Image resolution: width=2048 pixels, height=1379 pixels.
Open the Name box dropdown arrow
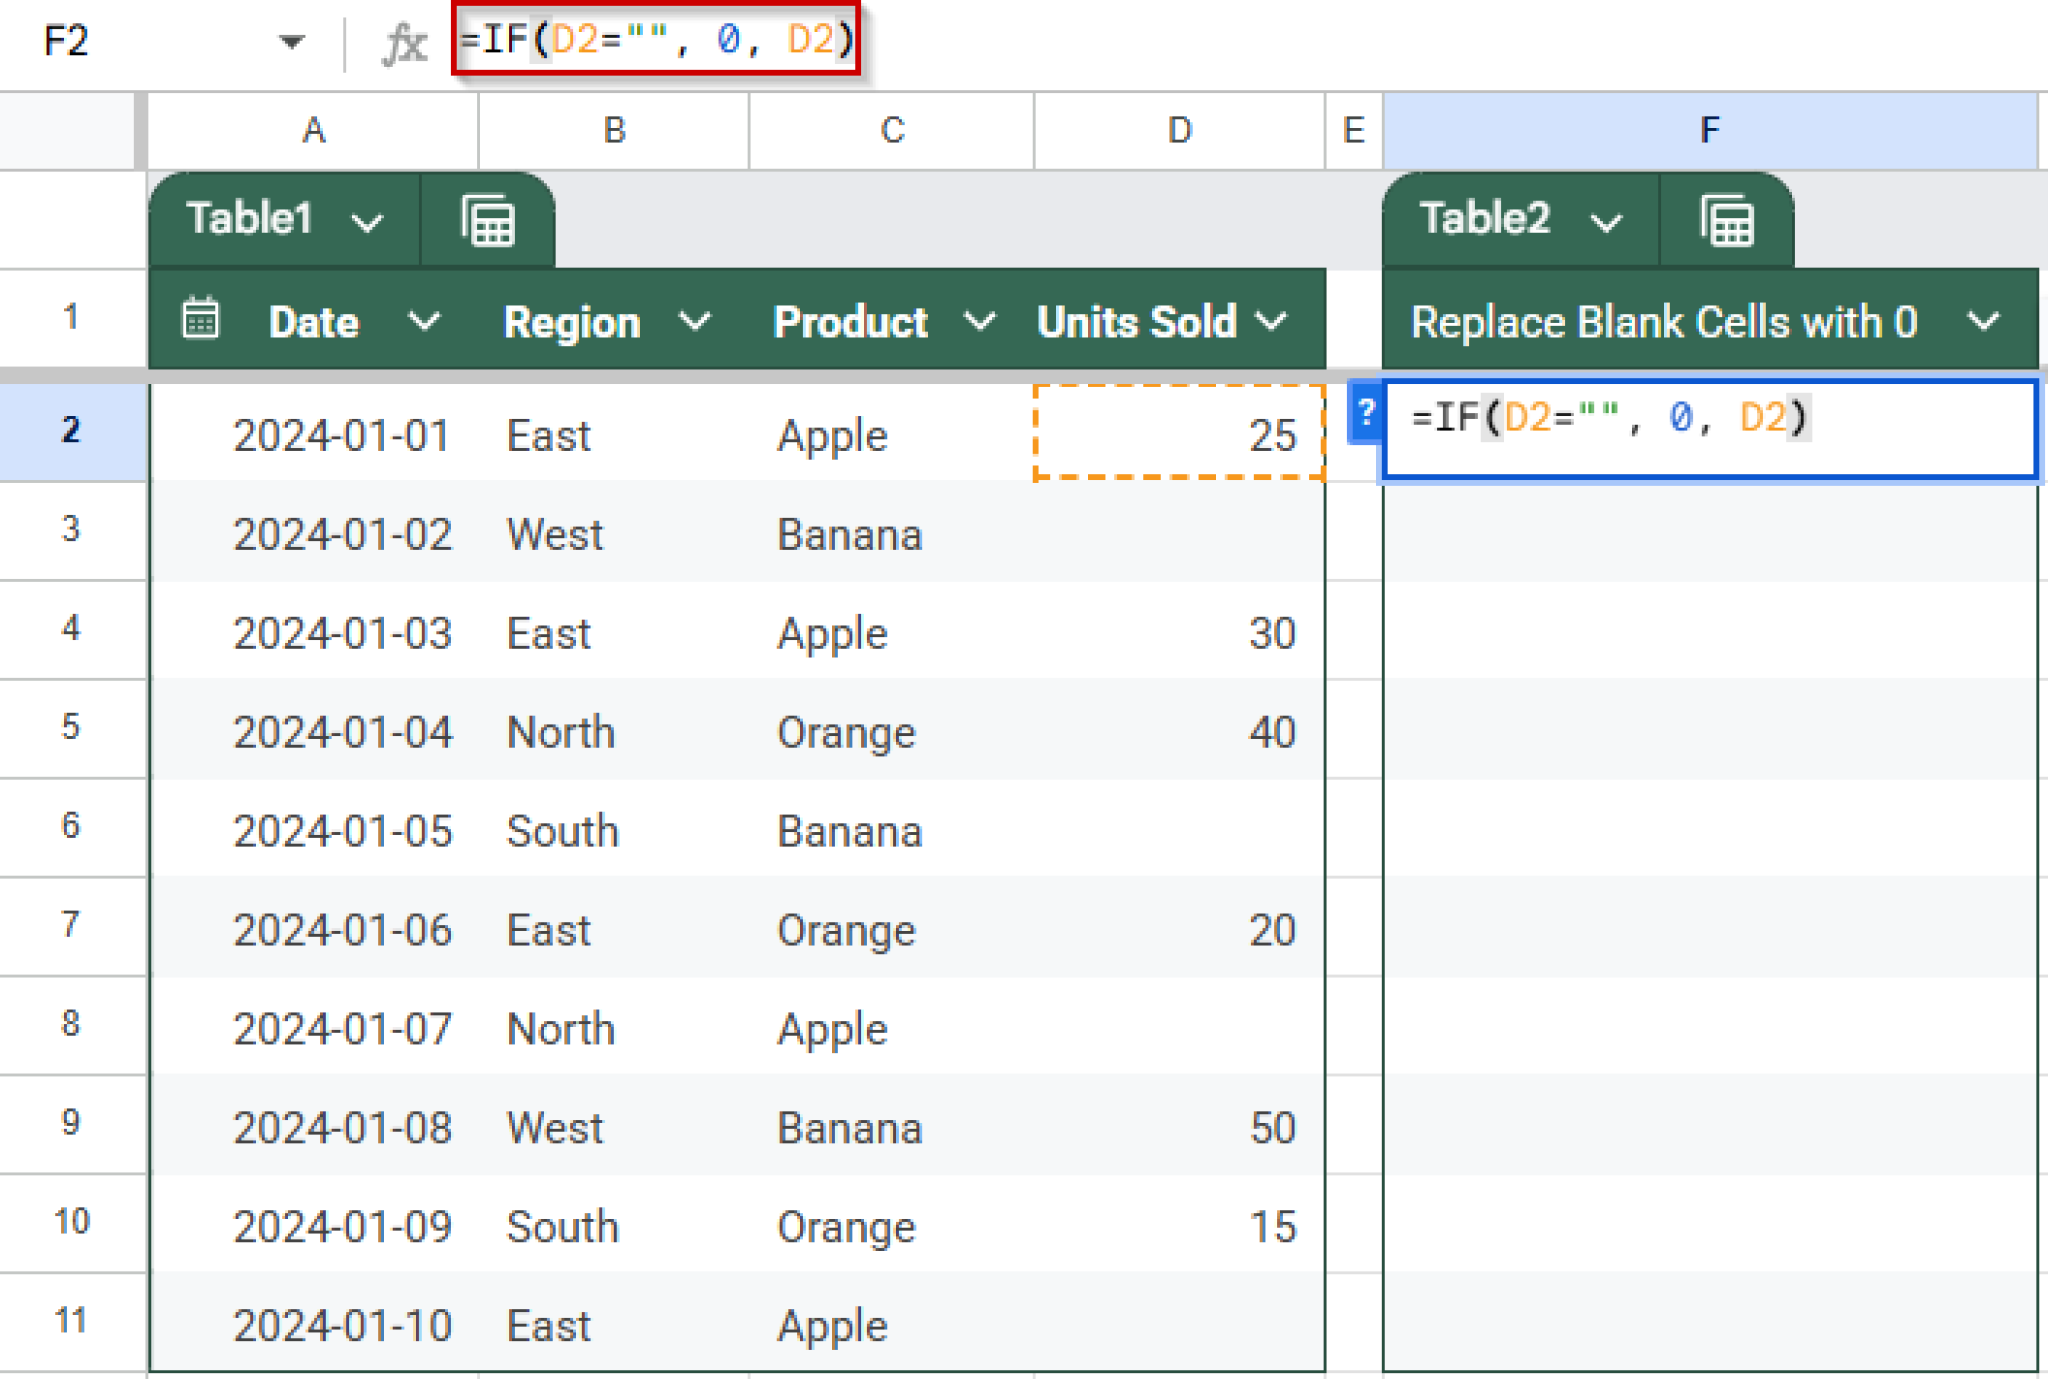(x=291, y=42)
